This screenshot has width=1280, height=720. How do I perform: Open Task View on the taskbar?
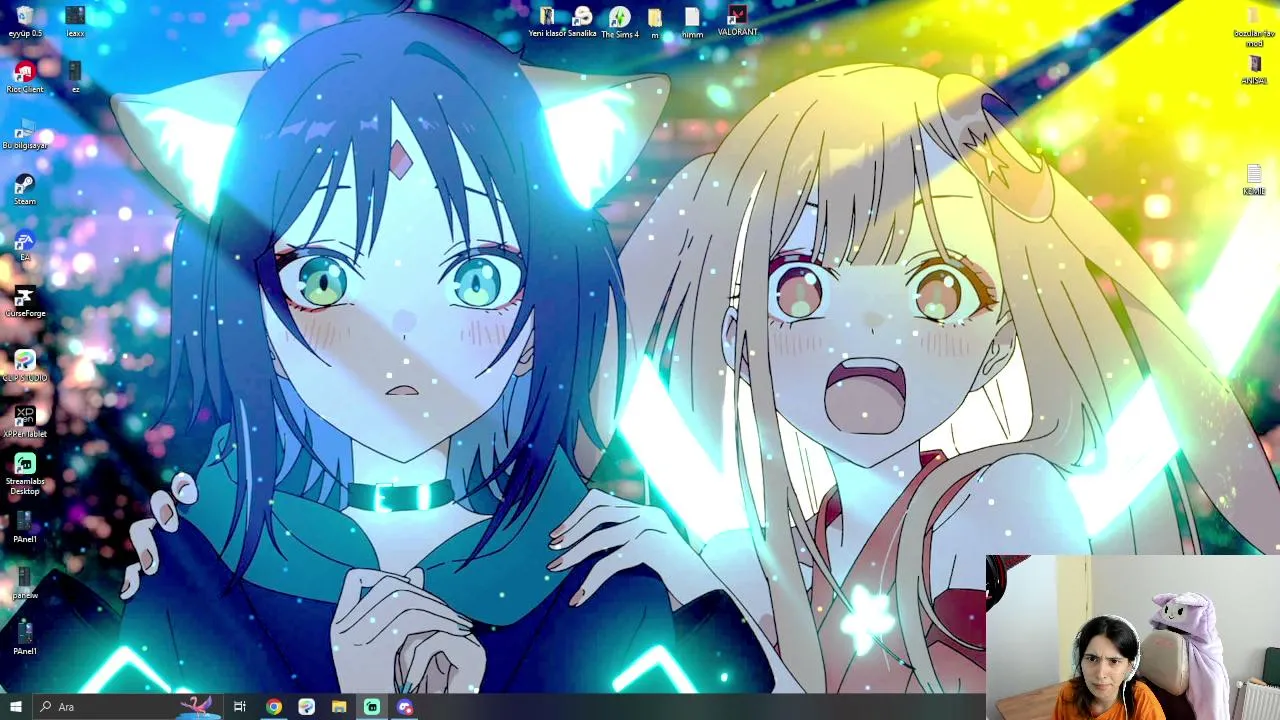240,707
